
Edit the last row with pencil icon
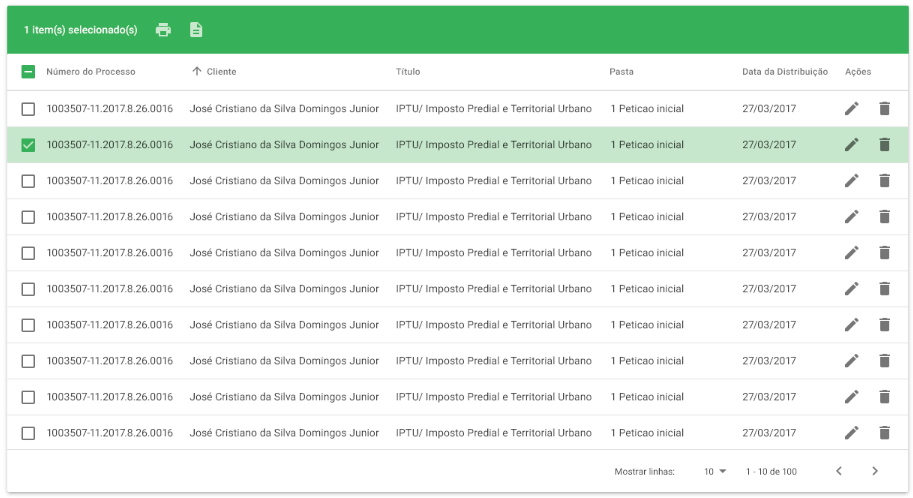851,433
